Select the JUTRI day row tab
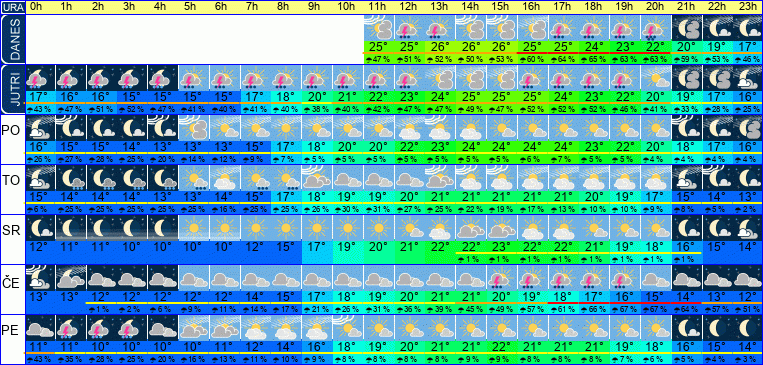The height and width of the screenshot is (365, 763). [x=12, y=89]
